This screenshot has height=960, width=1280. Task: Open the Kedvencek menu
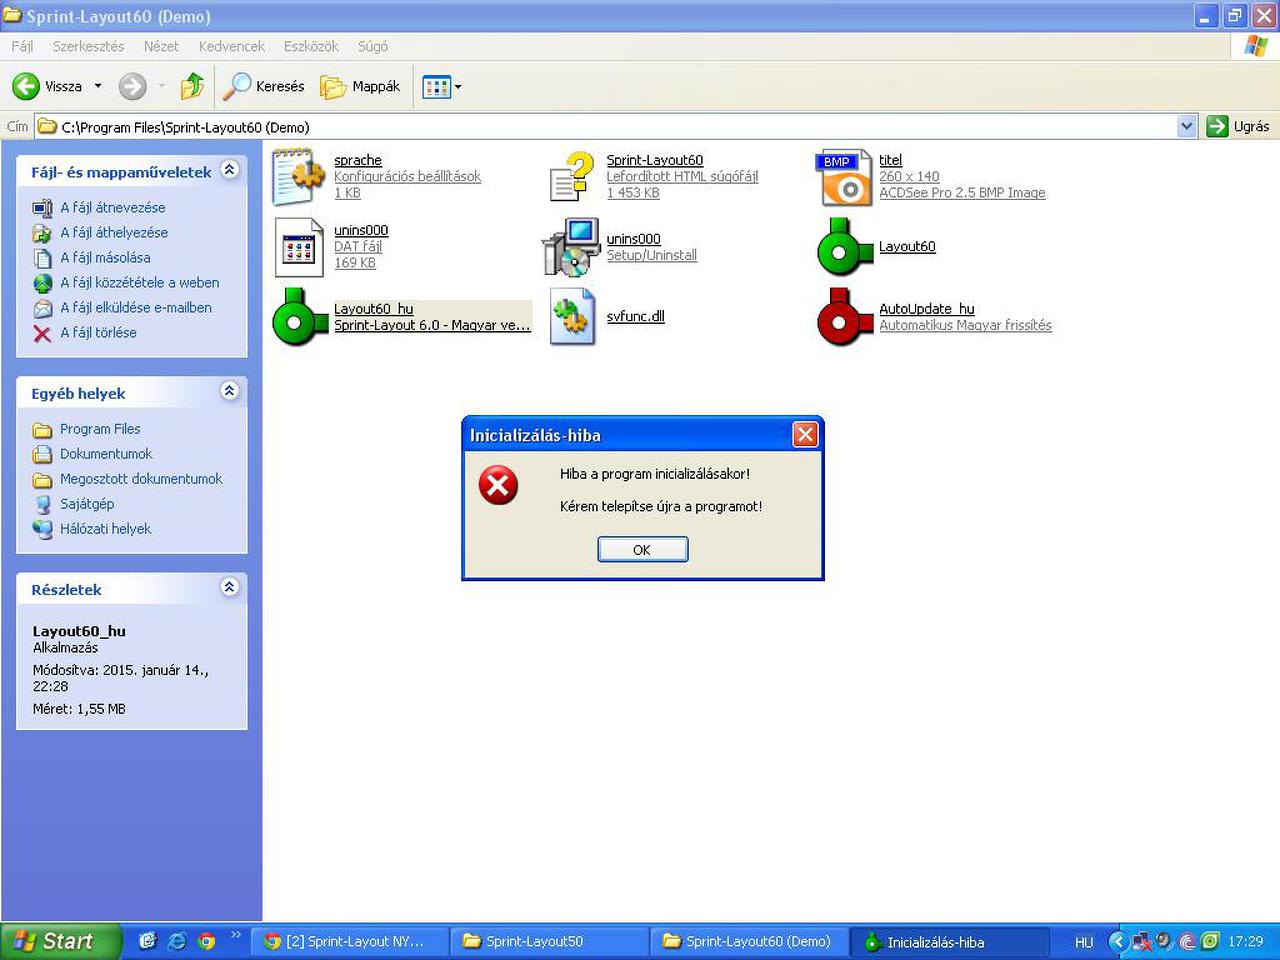232,46
